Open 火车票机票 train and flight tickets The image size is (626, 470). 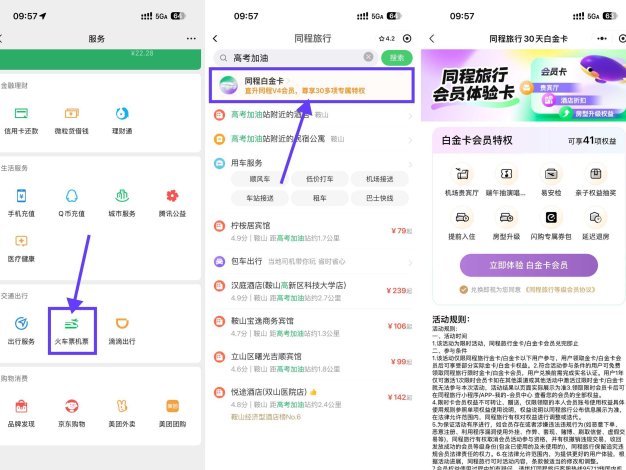coord(71,331)
